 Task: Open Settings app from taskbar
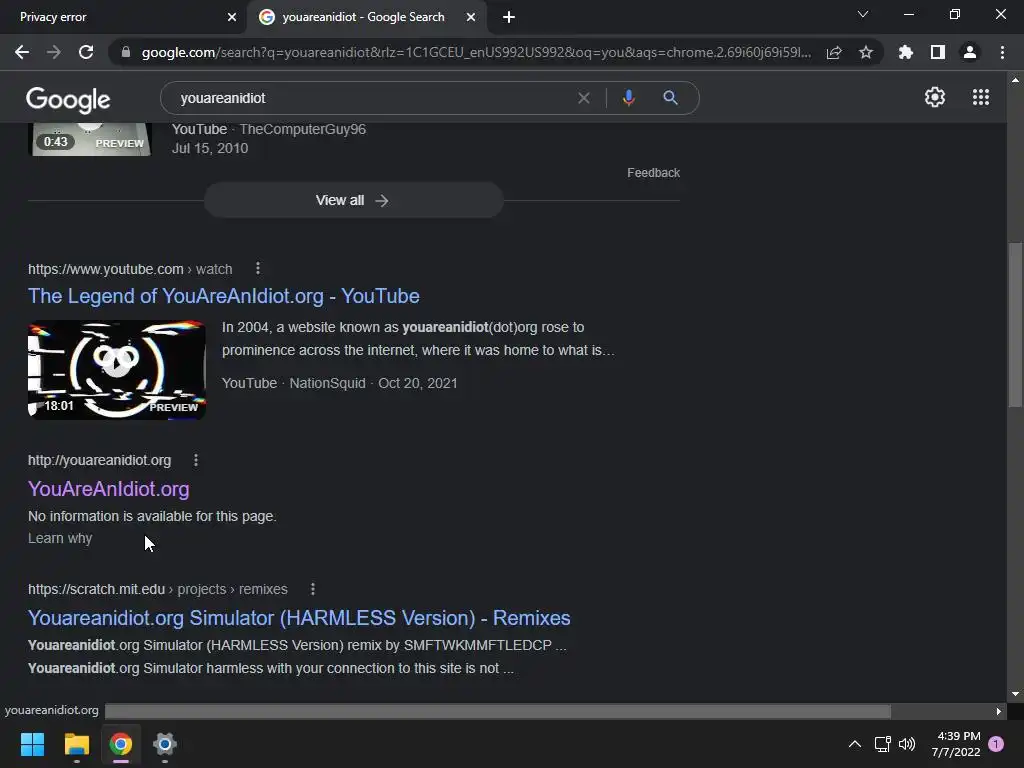(165, 744)
